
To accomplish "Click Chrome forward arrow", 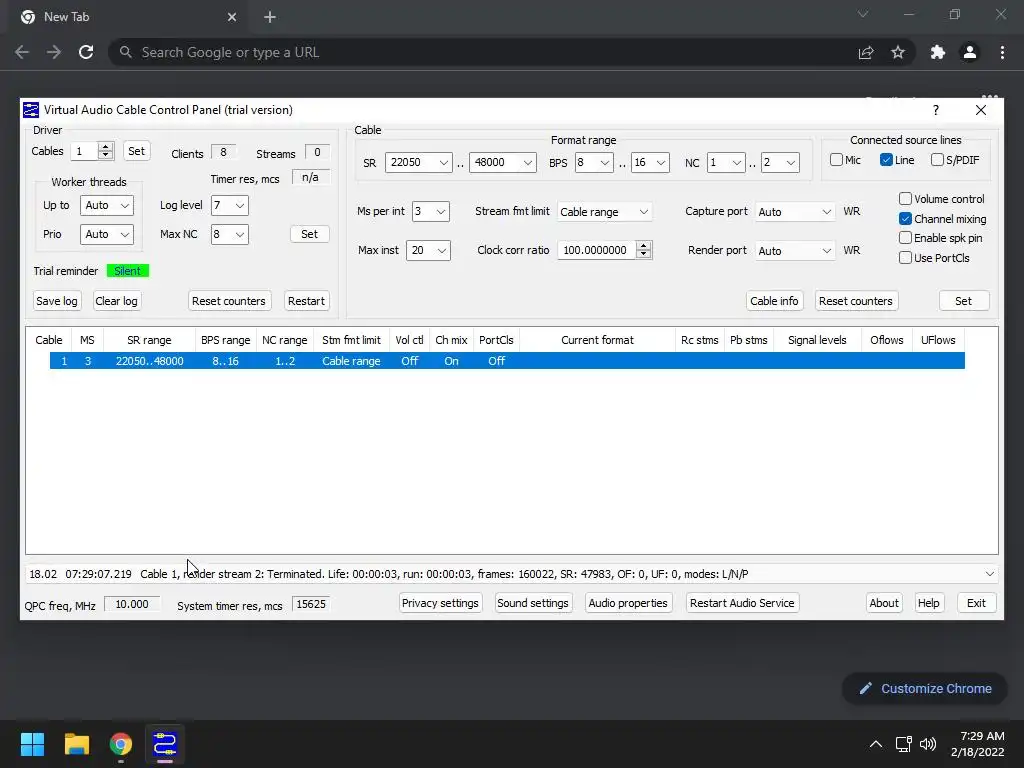I will [54, 52].
